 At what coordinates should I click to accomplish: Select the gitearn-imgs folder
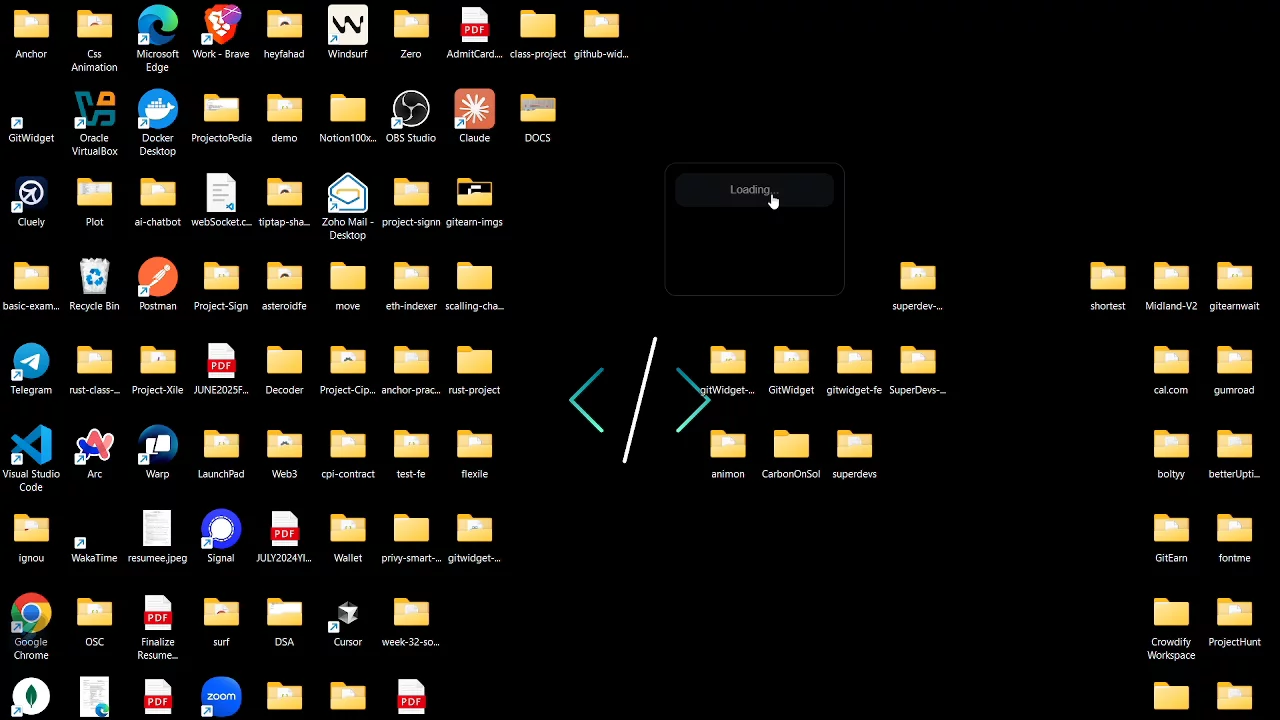point(474,194)
